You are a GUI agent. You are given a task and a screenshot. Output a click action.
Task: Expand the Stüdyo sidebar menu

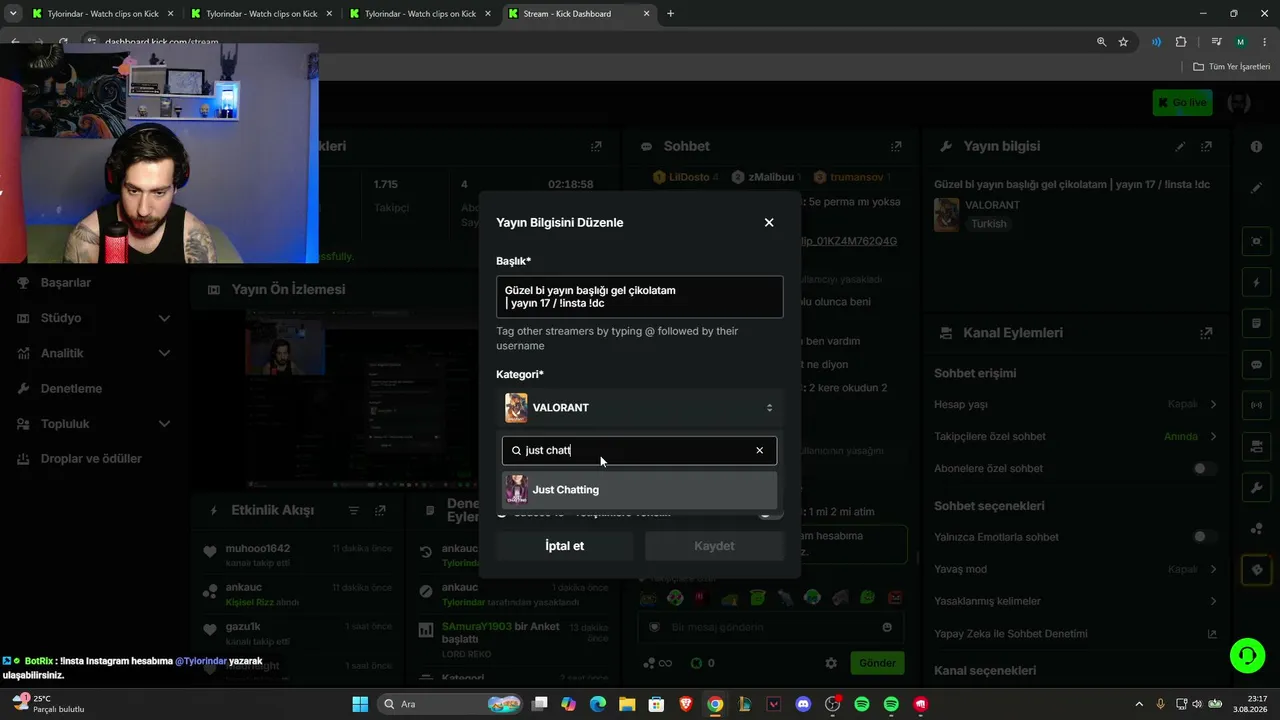[x=93, y=318]
